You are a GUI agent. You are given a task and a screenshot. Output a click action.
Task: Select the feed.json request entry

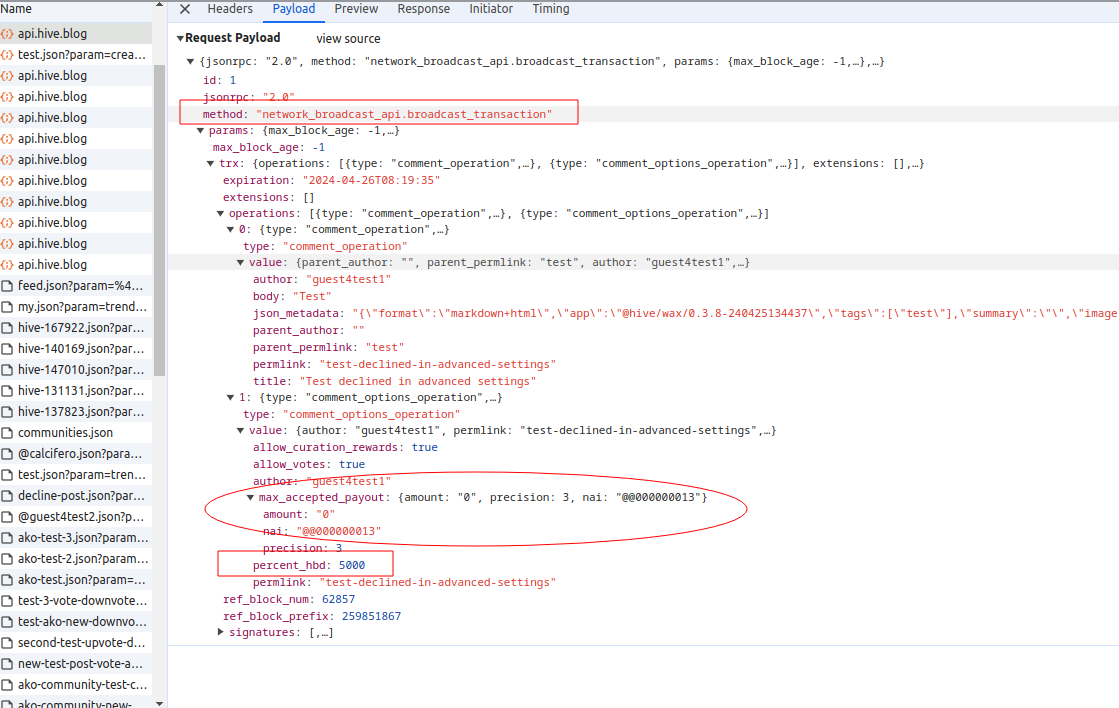click(x=82, y=286)
